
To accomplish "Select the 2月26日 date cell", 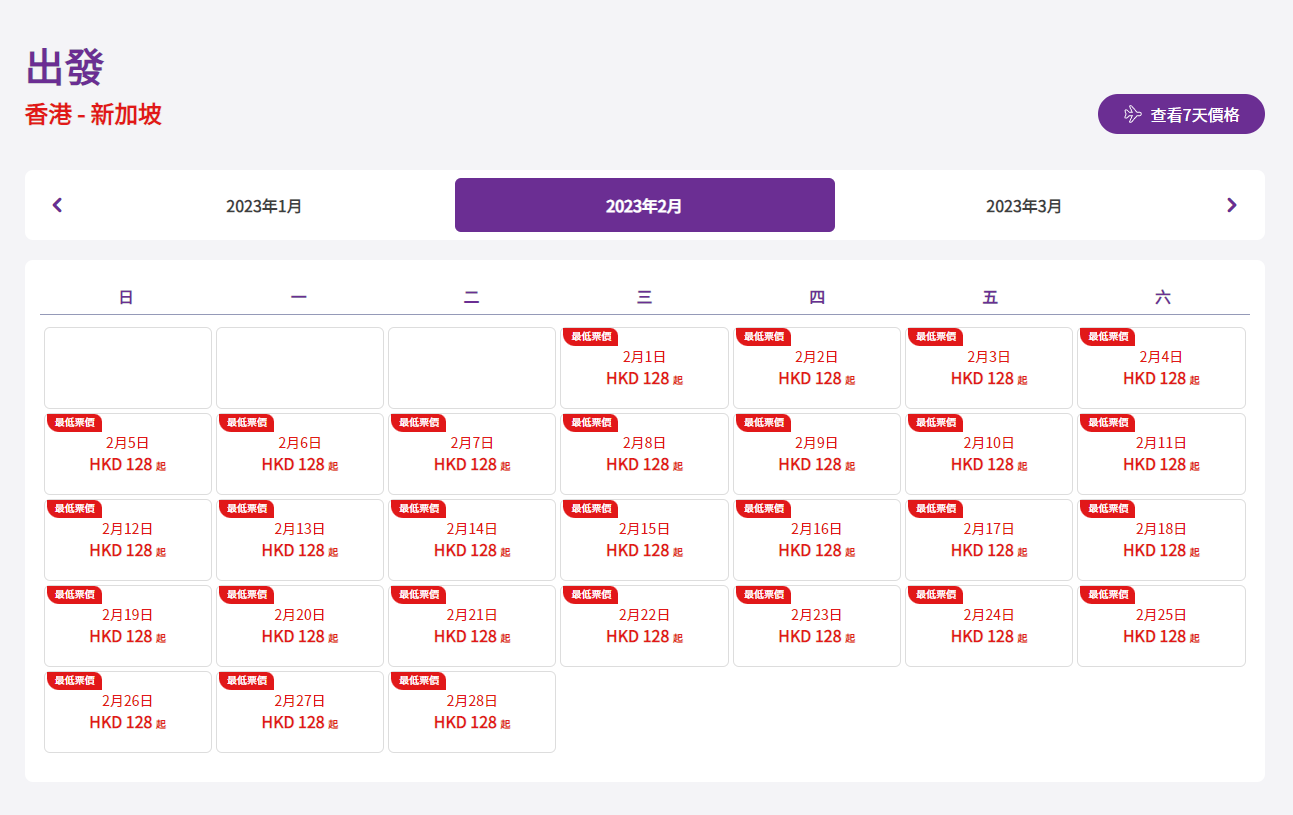I will click(x=128, y=712).
